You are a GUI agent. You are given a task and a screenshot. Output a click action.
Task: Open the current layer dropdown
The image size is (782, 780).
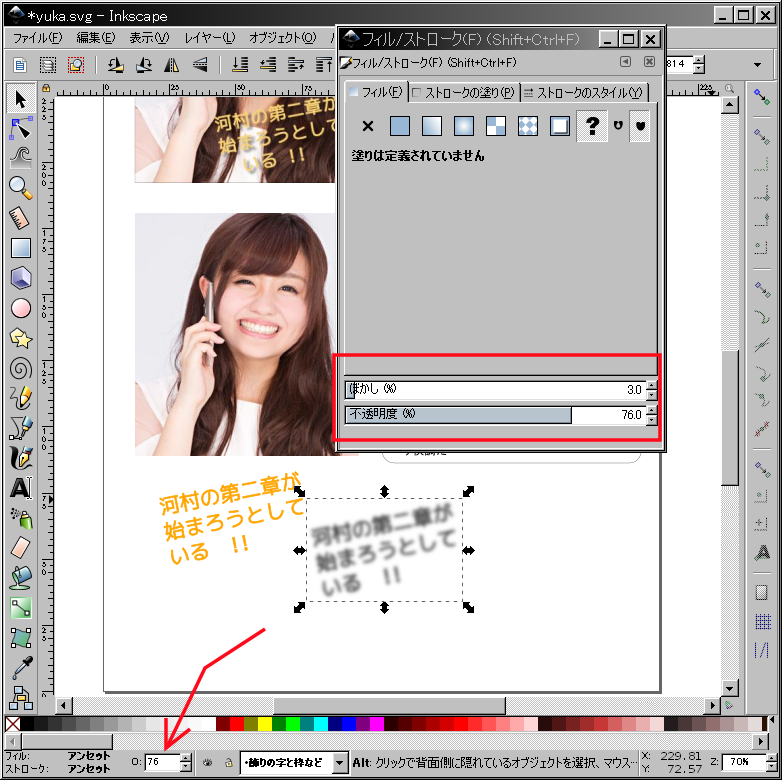(340, 762)
